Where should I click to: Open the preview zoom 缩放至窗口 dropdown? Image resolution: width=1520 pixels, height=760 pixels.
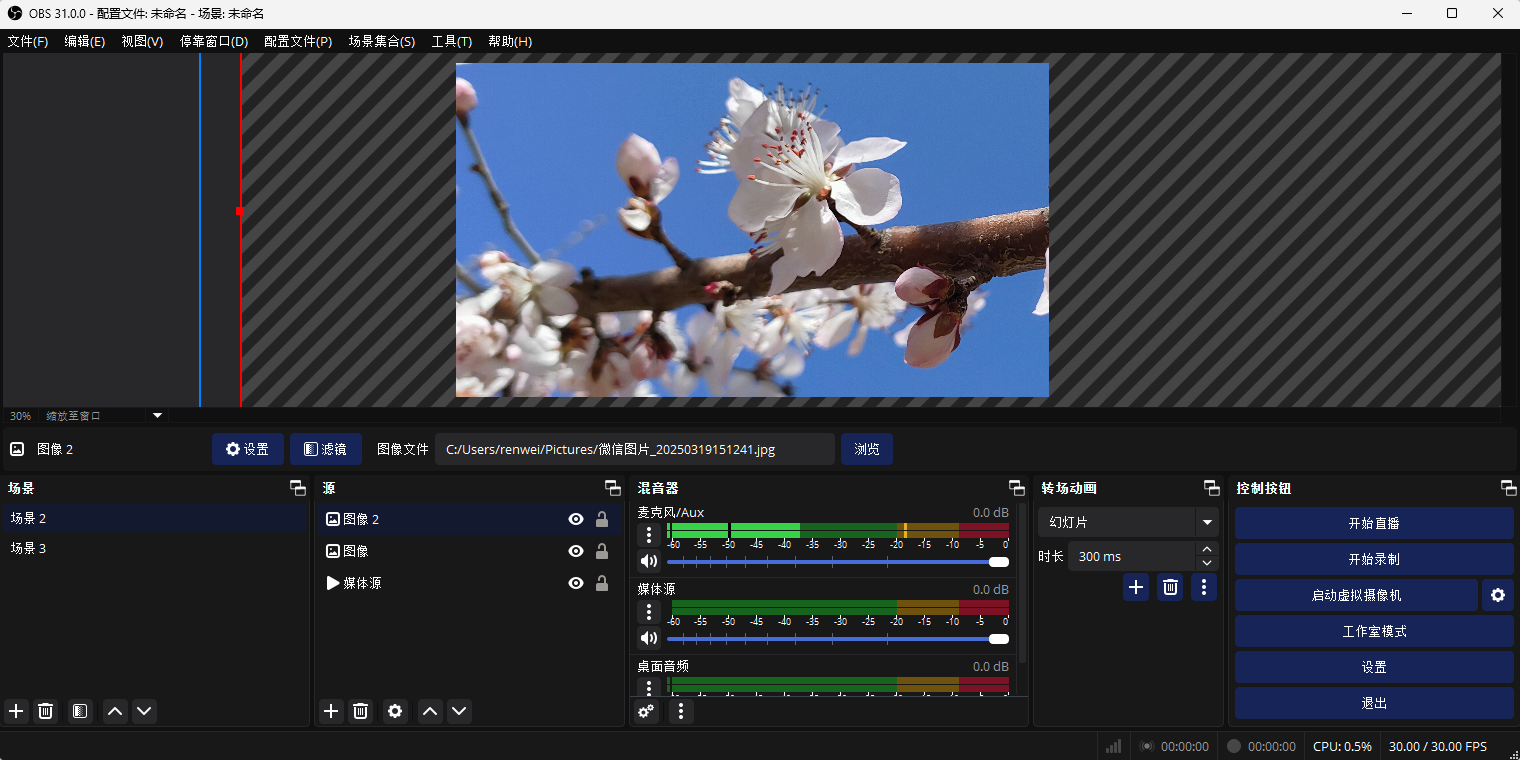tap(157, 415)
